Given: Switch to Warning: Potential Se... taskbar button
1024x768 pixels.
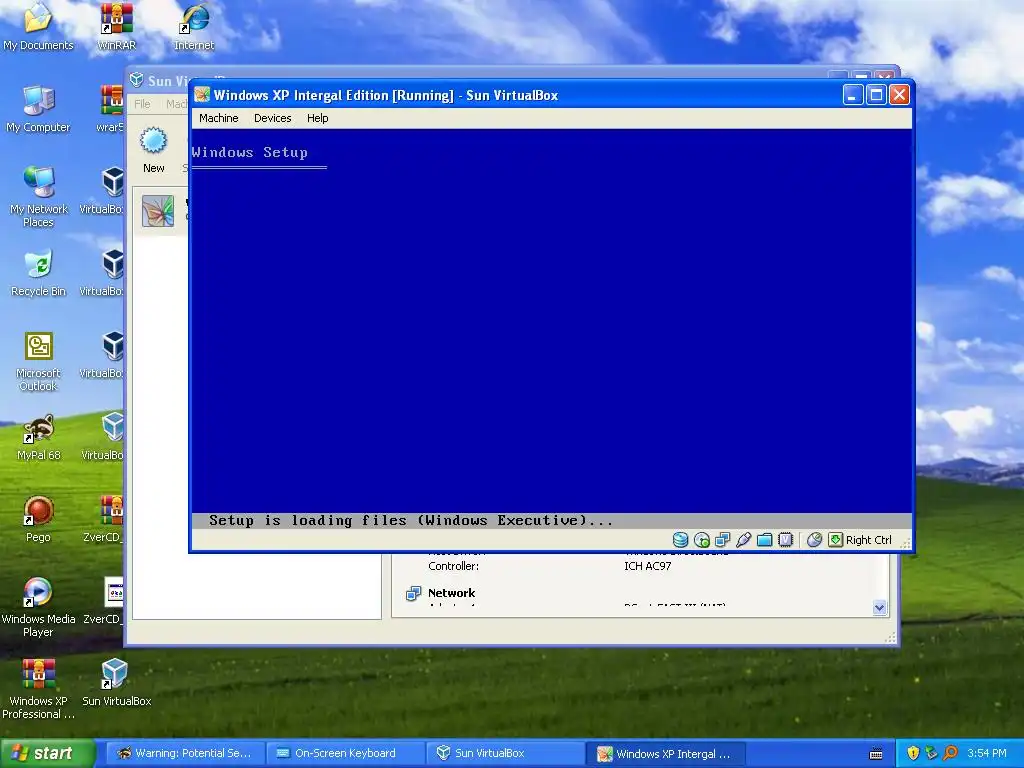Looking at the screenshot, I should (x=185, y=753).
